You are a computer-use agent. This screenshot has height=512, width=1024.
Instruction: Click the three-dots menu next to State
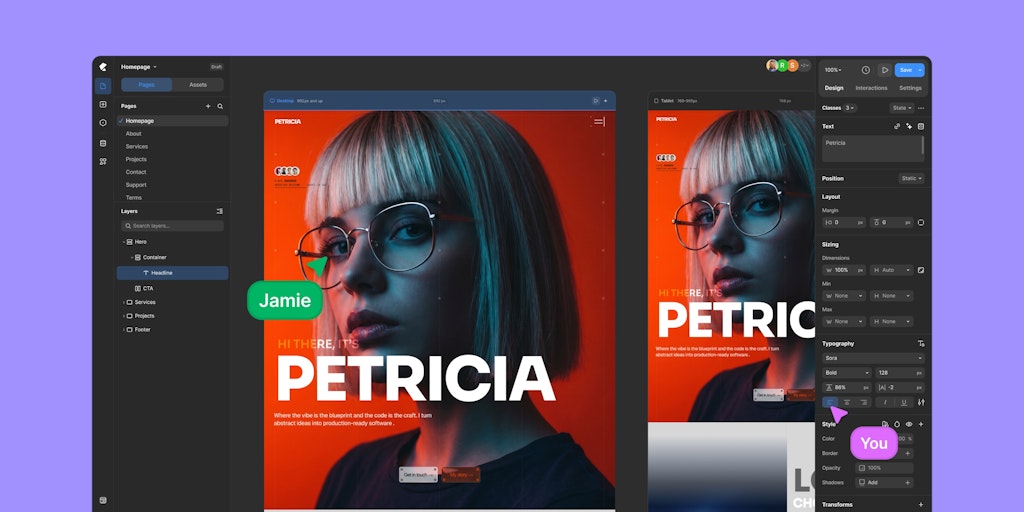pyautogui.click(x=921, y=108)
